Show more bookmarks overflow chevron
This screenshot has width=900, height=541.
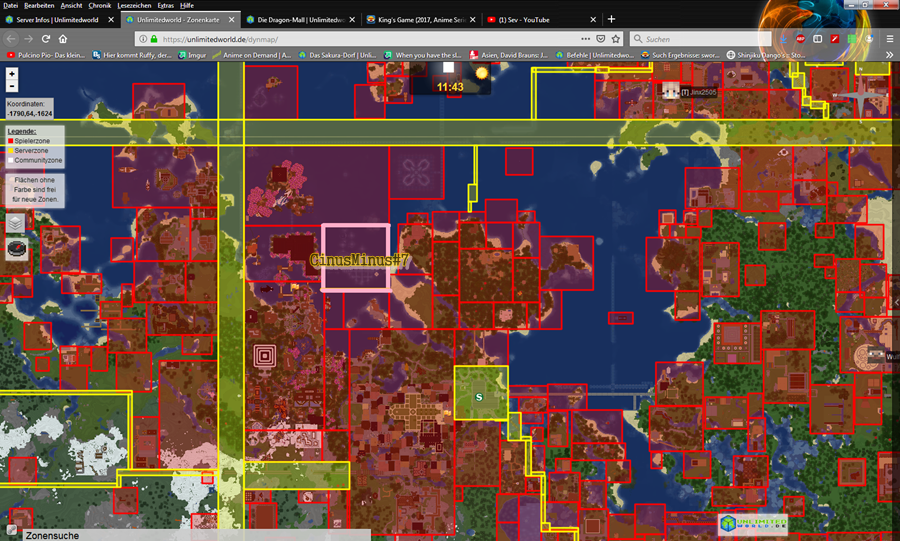(889, 55)
